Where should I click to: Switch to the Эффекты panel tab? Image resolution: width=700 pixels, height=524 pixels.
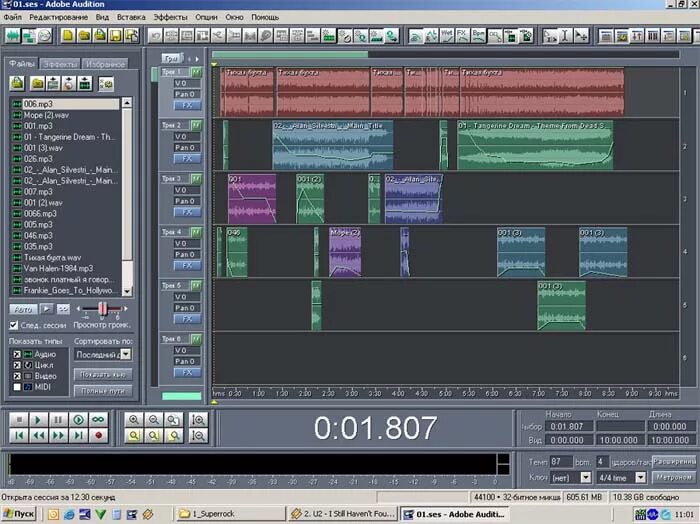coord(59,64)
